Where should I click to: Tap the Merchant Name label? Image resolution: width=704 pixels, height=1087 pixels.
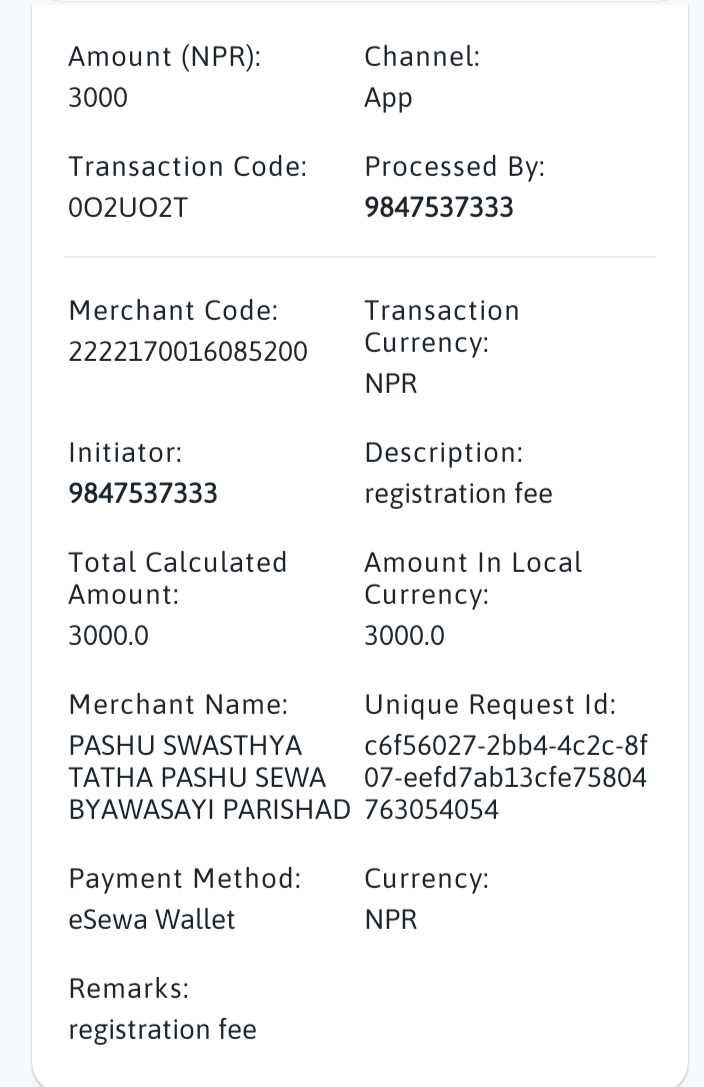(178, 704)
